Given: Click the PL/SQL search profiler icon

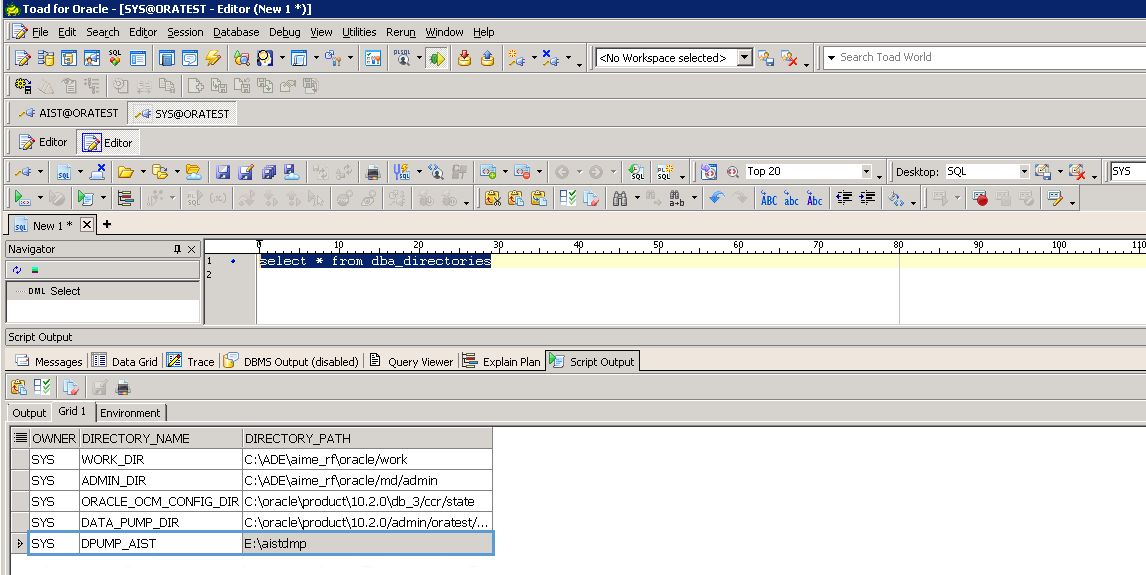Looking at the screenshot, I should (403, 58).
